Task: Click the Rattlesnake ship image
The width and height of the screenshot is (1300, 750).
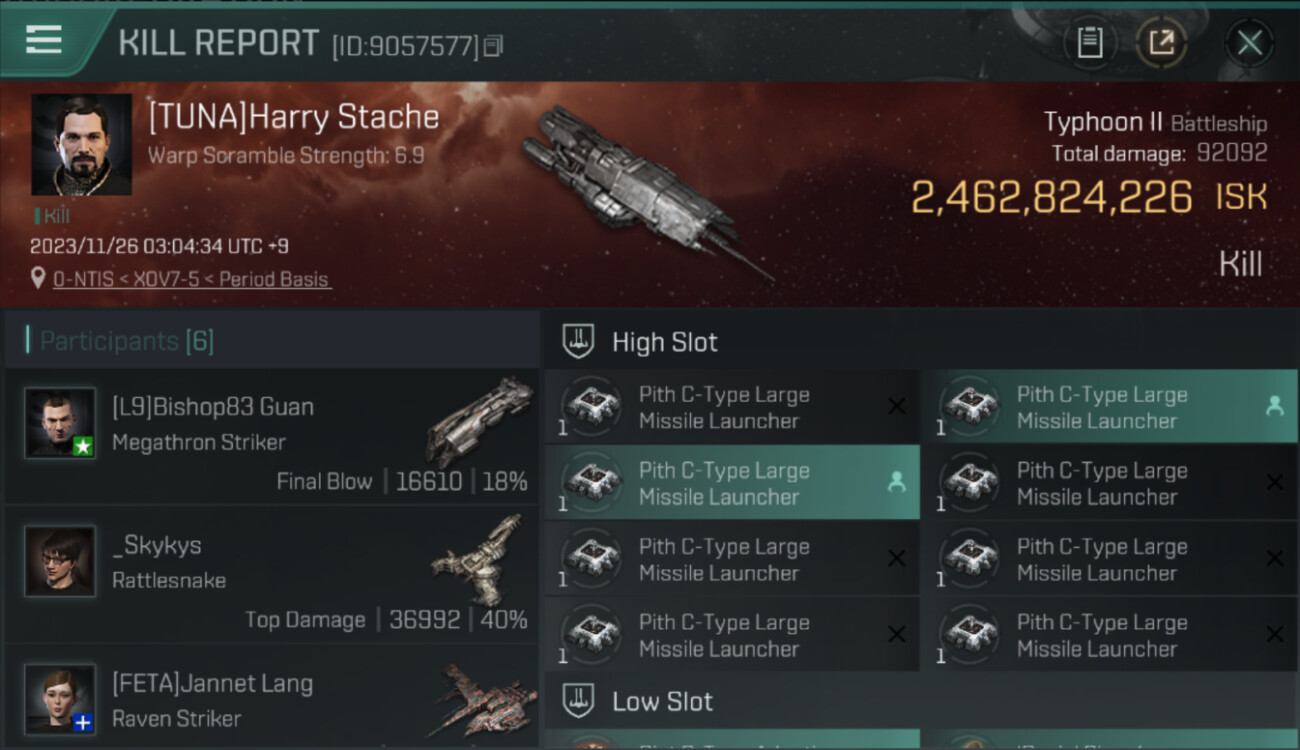Action: pyautogui.click(x=480, y=558)
